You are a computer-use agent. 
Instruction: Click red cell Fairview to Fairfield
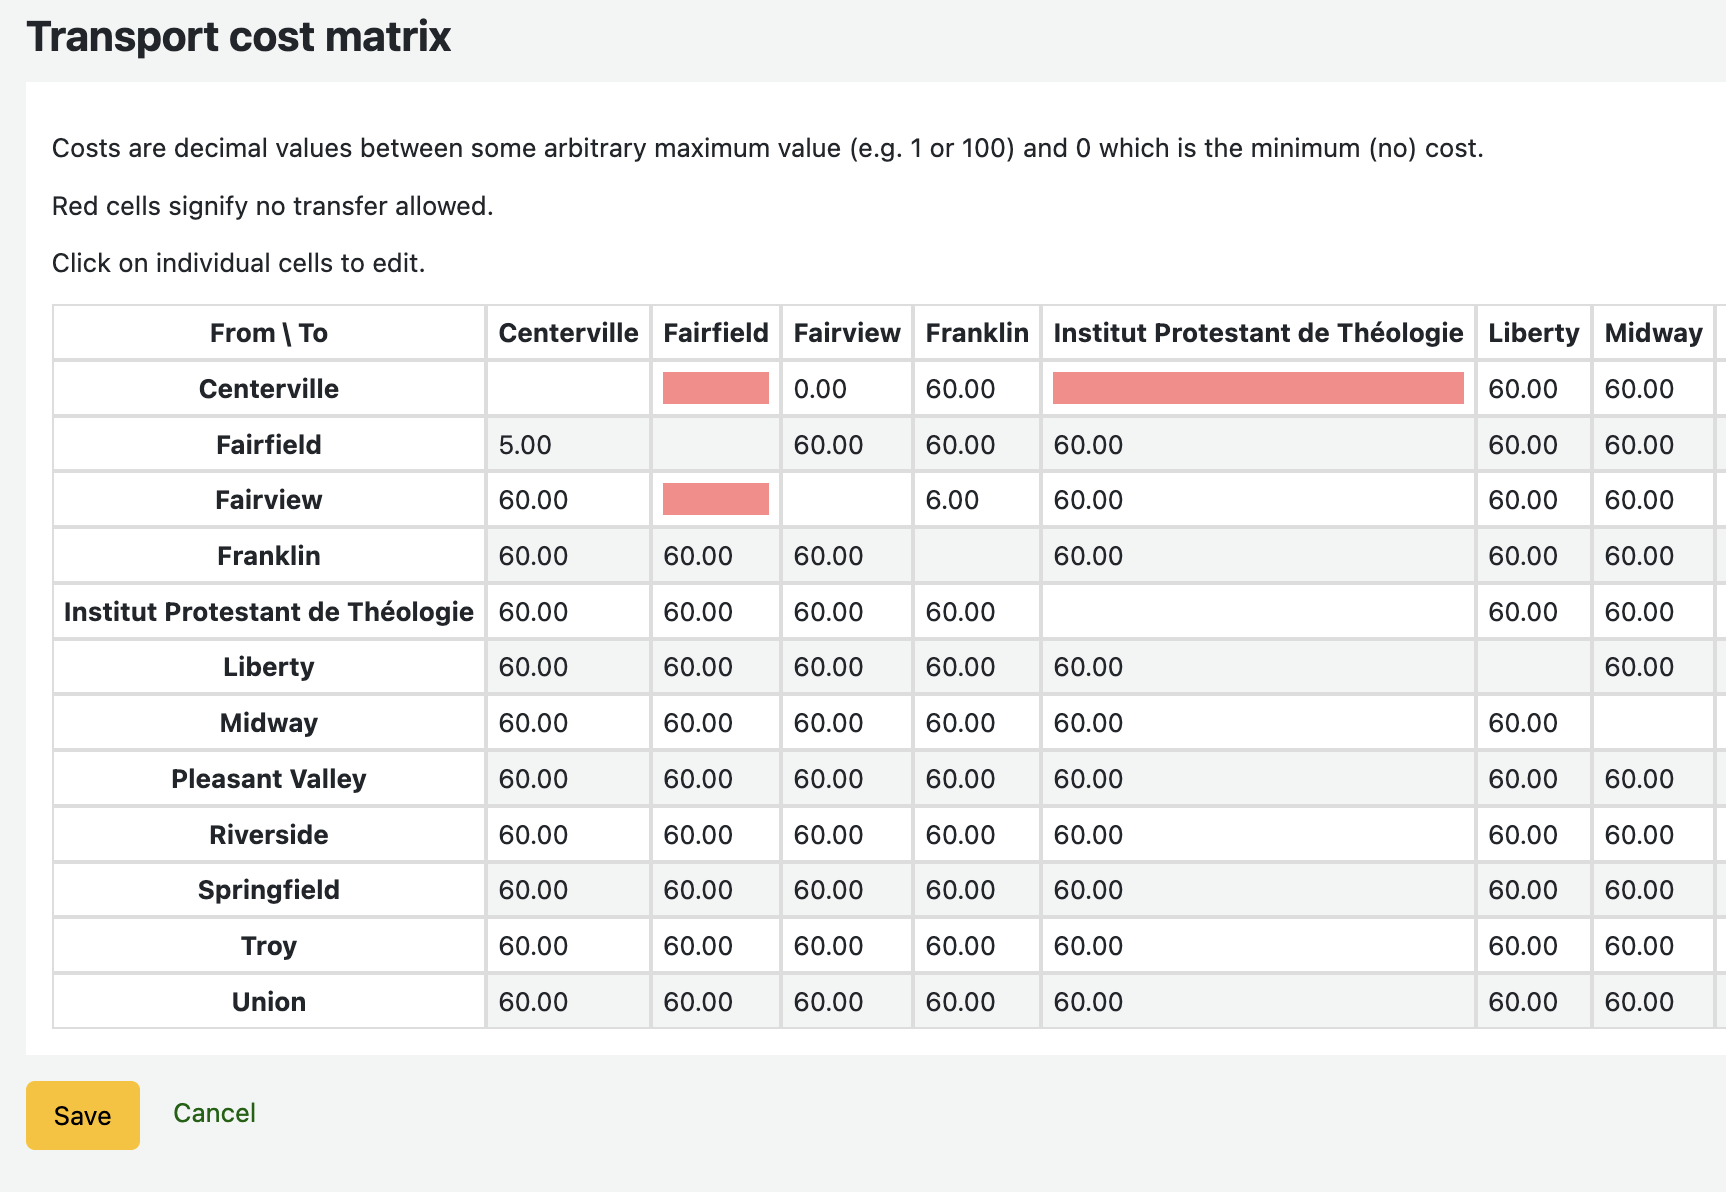tap(715, 499)
